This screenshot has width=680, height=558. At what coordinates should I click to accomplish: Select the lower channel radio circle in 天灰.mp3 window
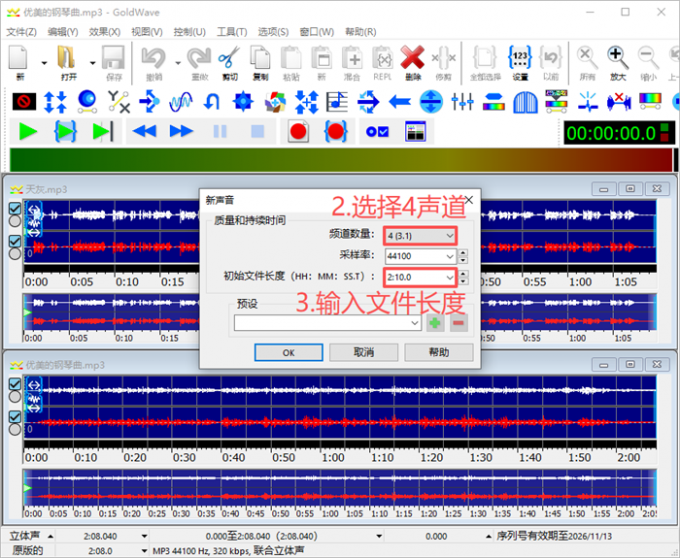[15, 254]
